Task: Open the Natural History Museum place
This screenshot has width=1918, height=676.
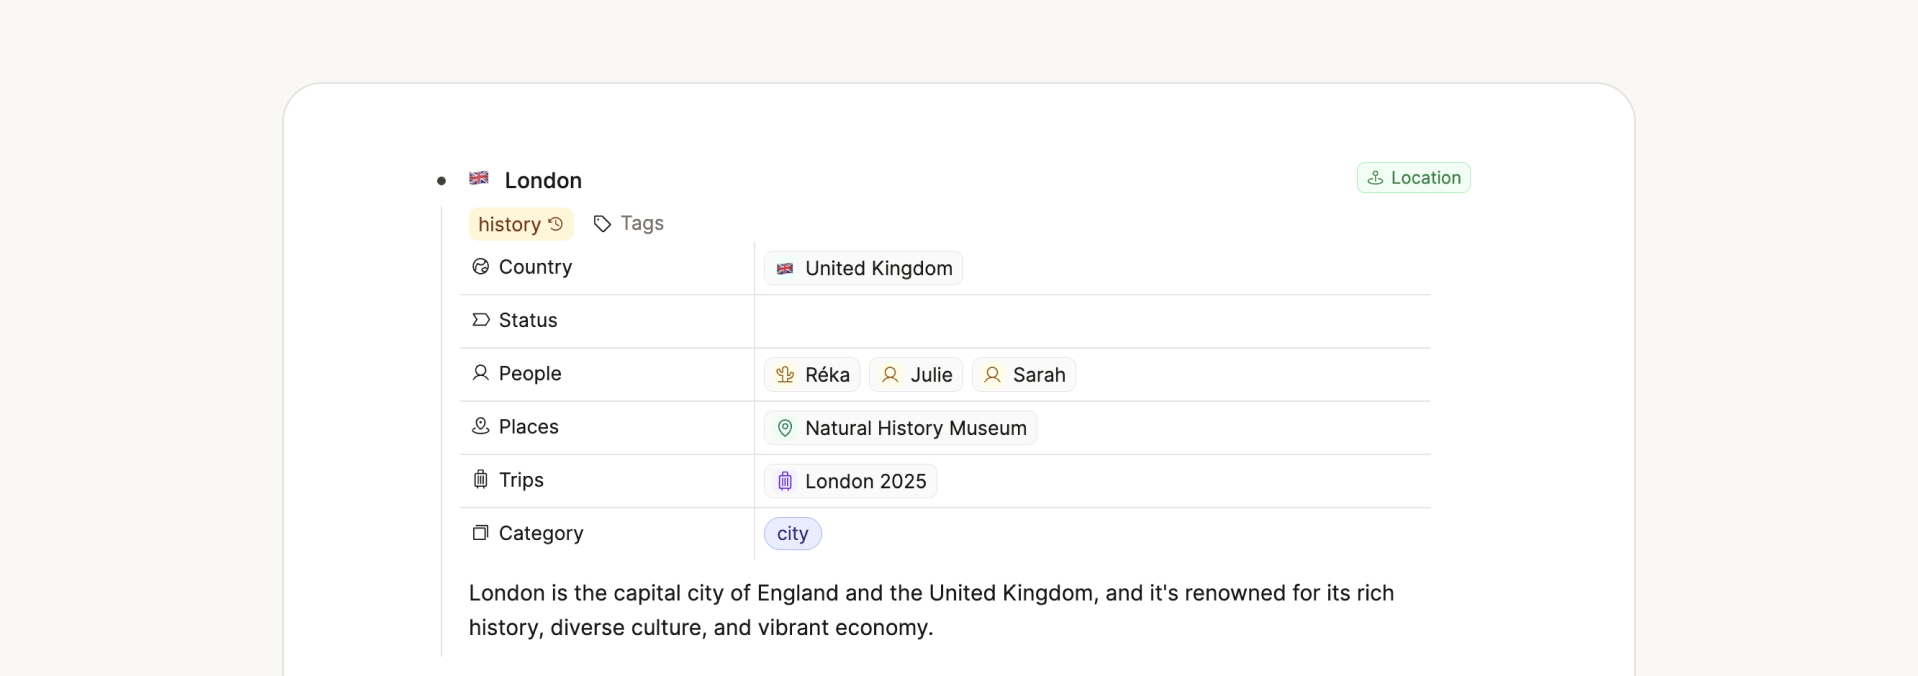Action: [901, 428]
